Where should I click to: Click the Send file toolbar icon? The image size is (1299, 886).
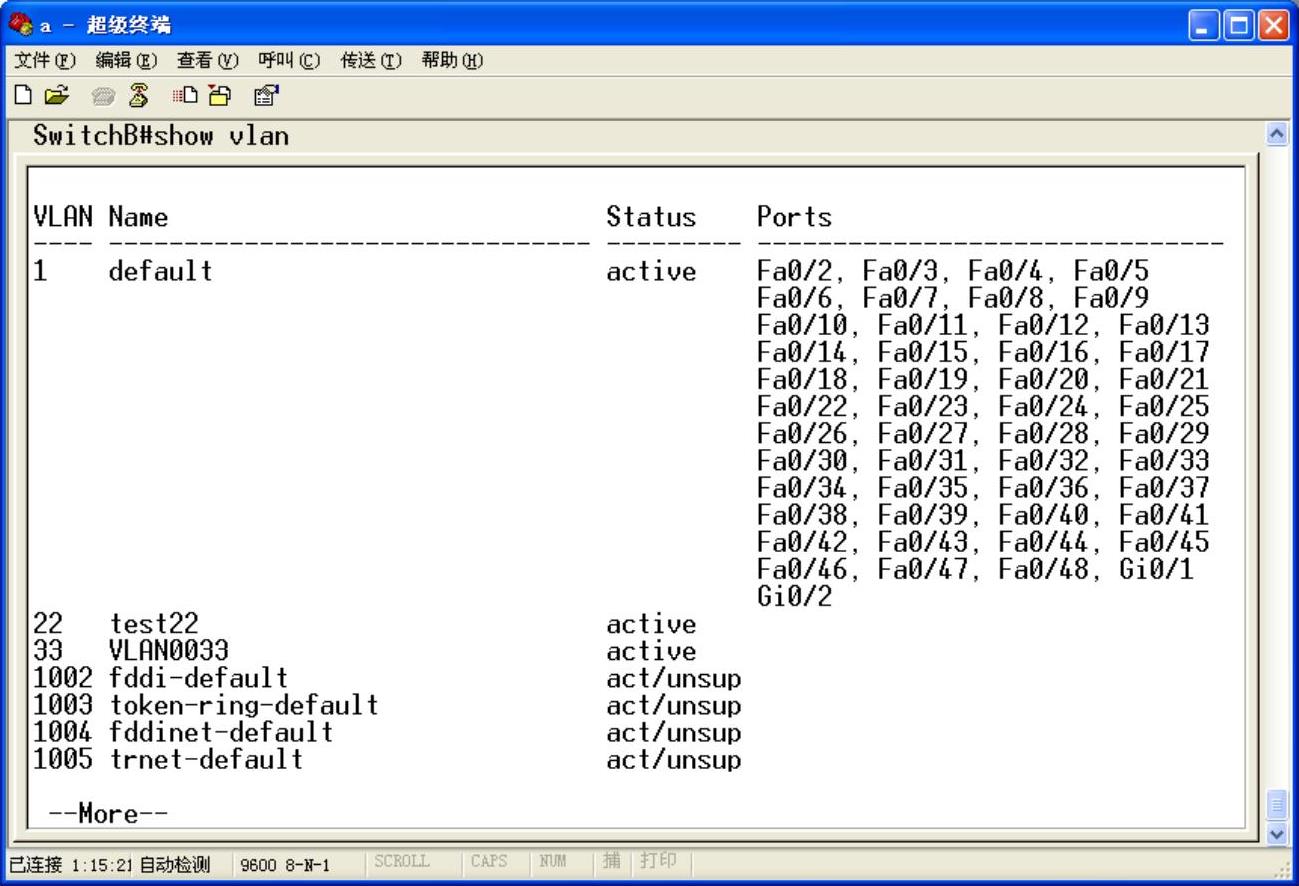pos(186,96)
